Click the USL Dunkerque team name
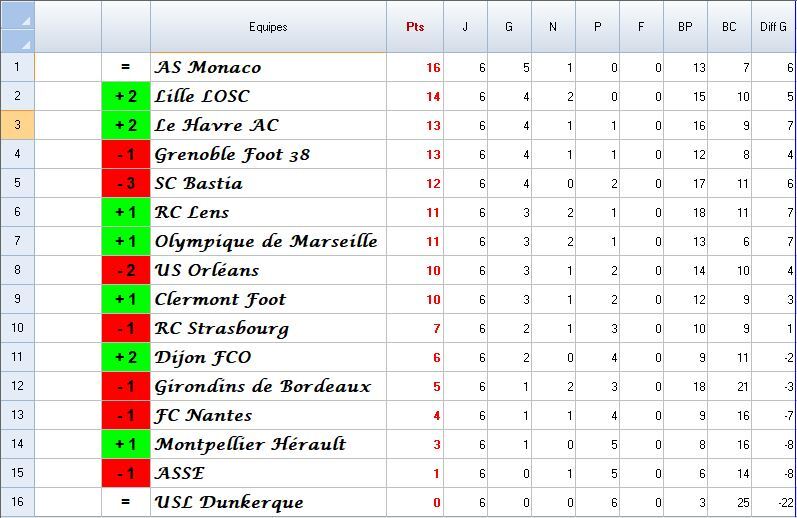 268,502
